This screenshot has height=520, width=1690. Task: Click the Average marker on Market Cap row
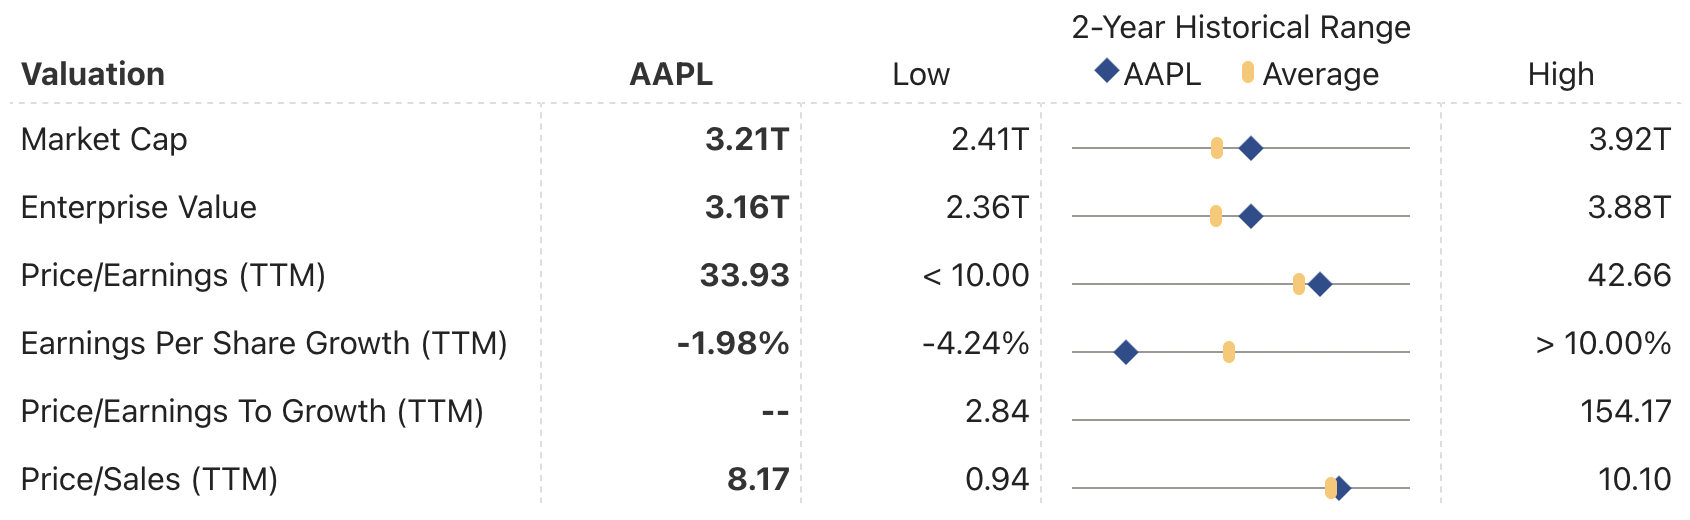(x=1217, y=148)
